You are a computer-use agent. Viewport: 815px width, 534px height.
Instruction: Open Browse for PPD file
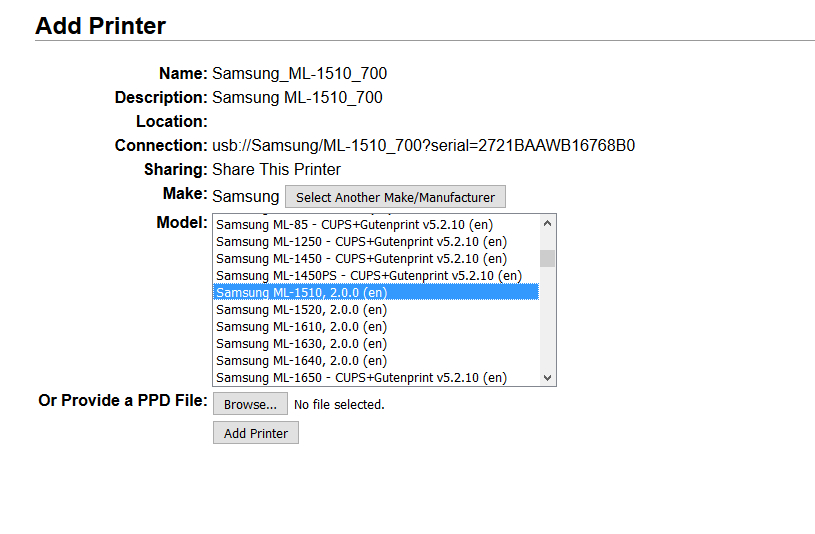click(250, 404)
